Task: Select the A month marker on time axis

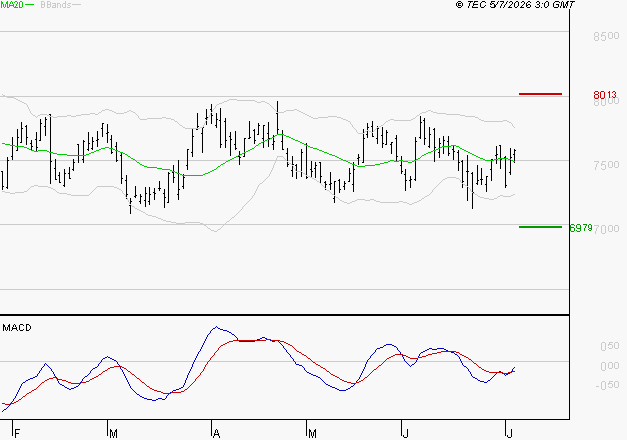Action: pos(216,434)
